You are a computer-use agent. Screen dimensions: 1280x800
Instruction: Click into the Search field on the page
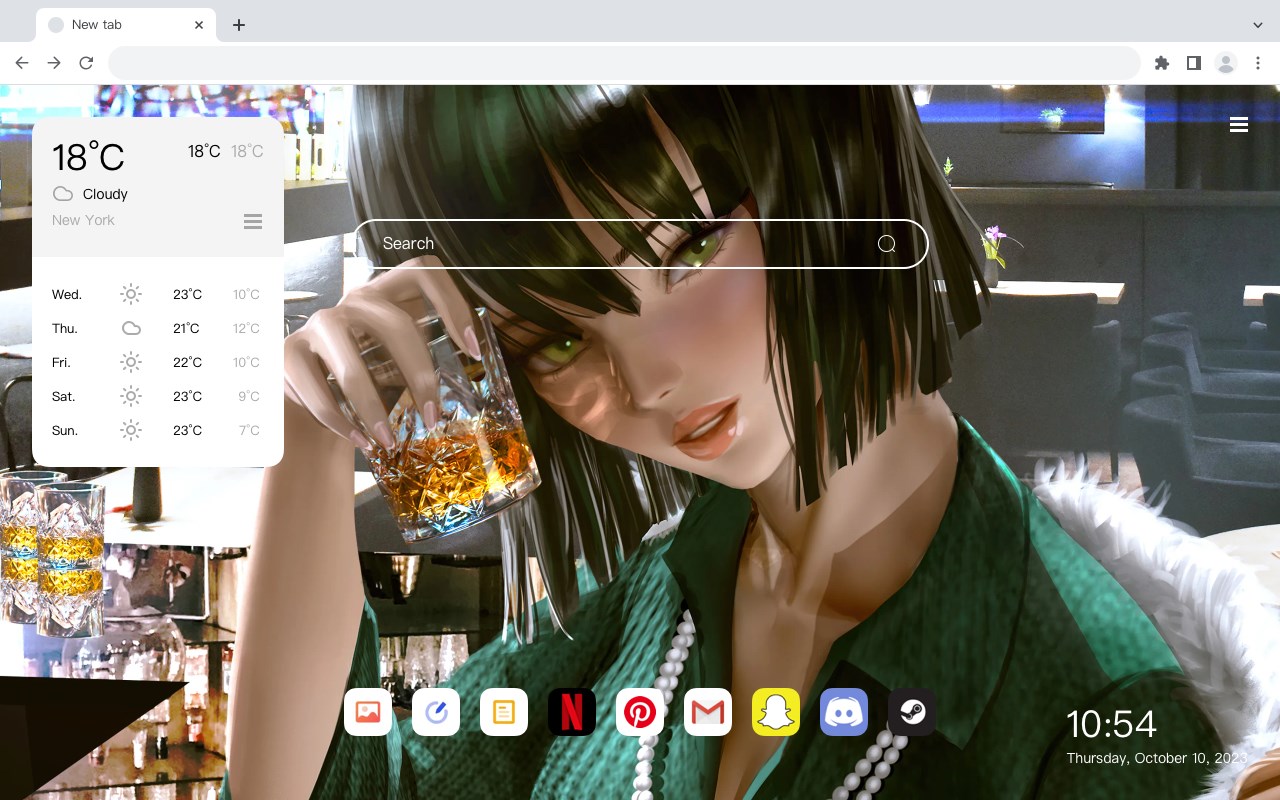641,244
